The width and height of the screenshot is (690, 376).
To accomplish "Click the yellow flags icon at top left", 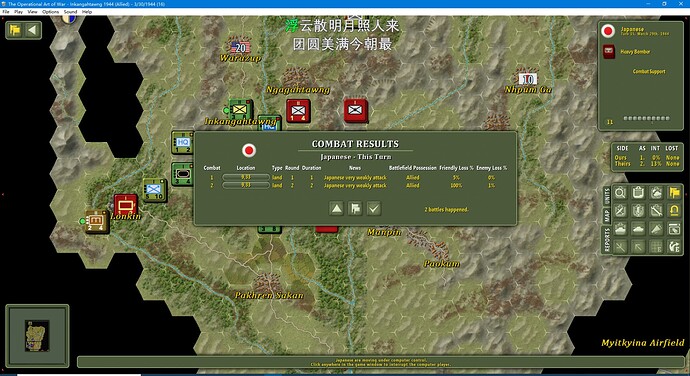I will [x=15, y=30].
